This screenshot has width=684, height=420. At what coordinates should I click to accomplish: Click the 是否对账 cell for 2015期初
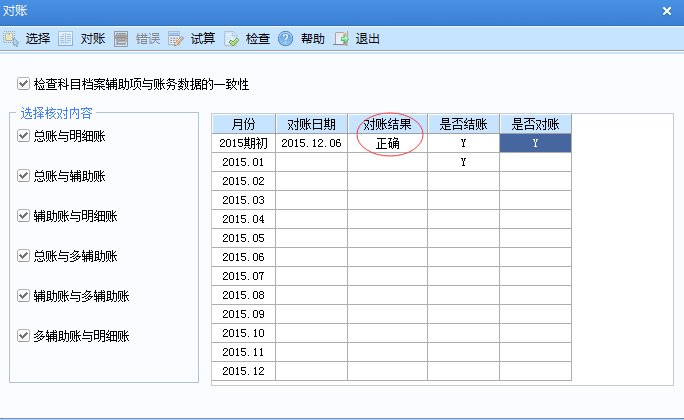(535, 143)
